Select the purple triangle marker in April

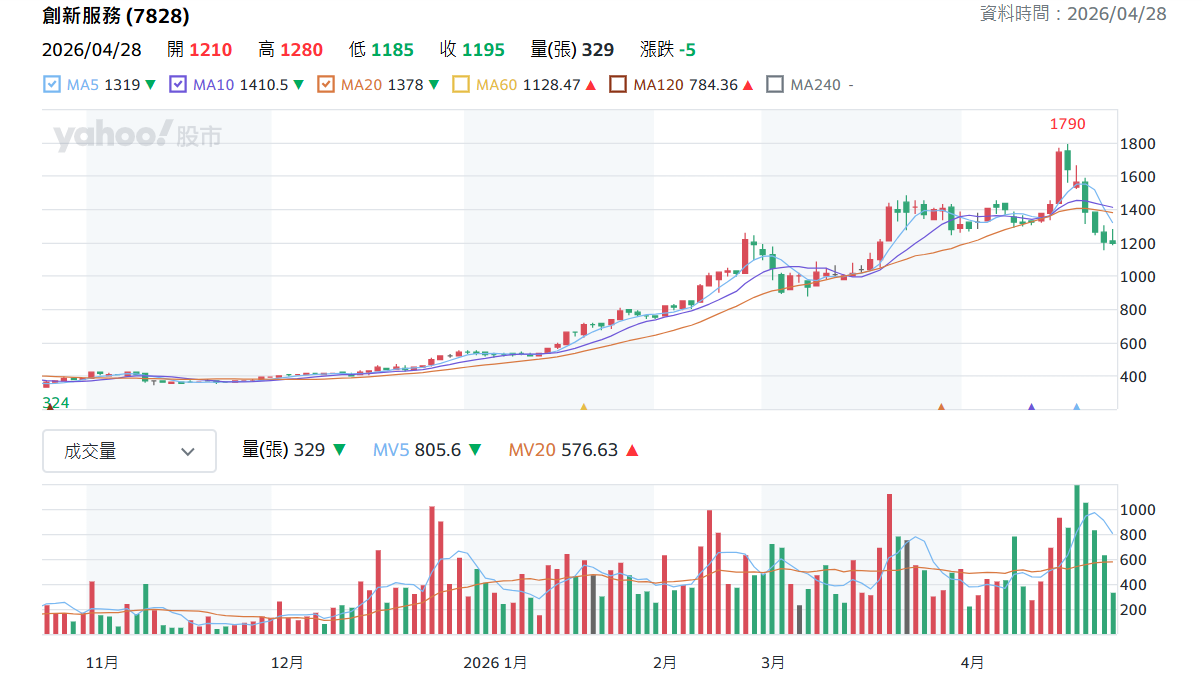click(x=1031, y=407)
